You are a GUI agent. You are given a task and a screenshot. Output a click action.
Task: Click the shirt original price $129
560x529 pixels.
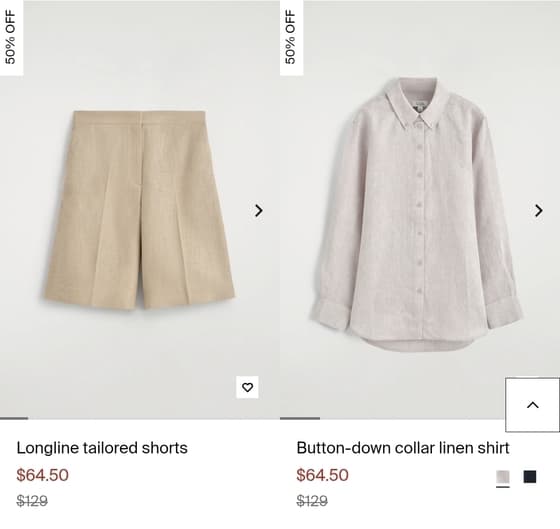coord(312,501)
